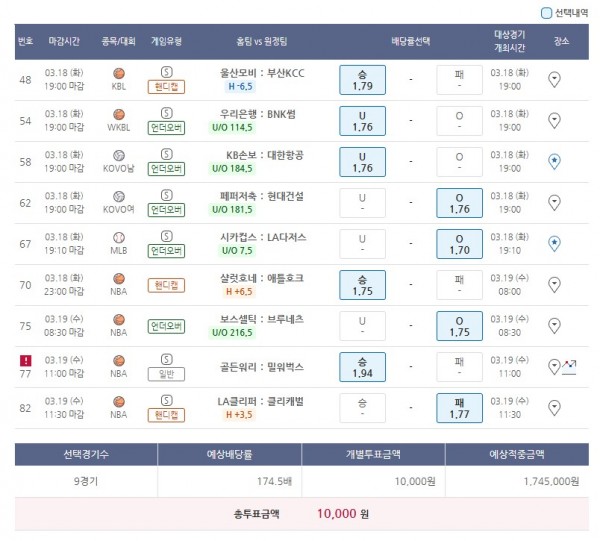600x541 pixels.
Task: Toggle O 1.76 on 페퍼저축 vs 현대건설
Action: pos(459,202)
